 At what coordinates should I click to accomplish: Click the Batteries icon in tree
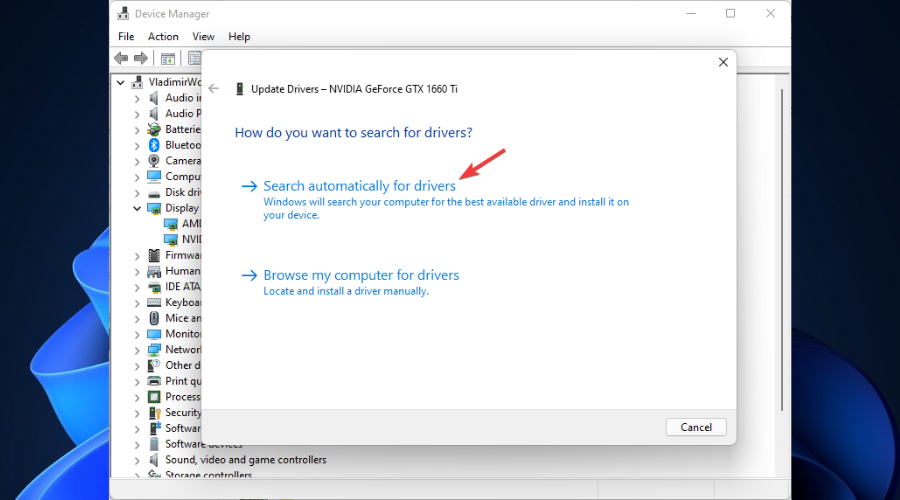[154, 129]
